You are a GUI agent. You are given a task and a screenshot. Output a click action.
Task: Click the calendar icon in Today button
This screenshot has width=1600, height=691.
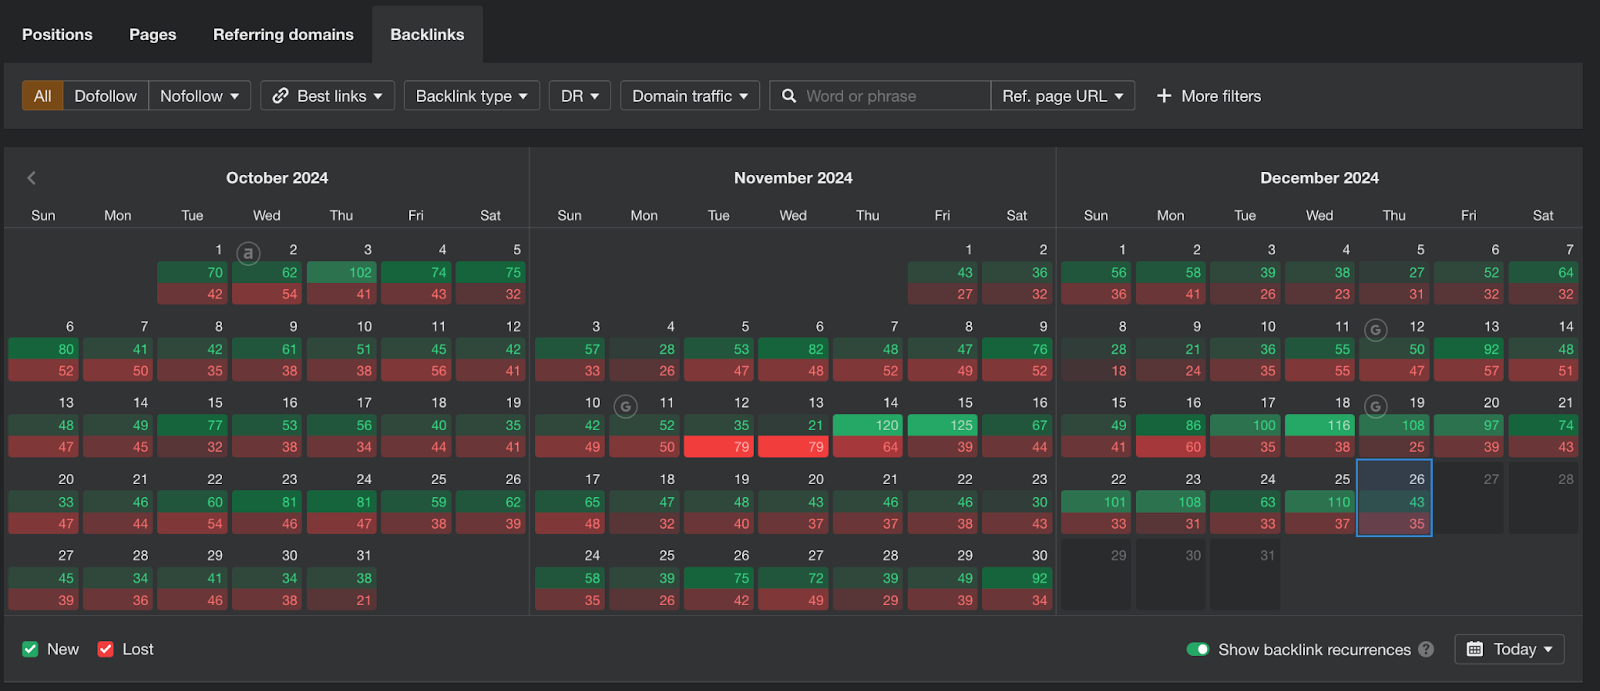[1475, 649]
